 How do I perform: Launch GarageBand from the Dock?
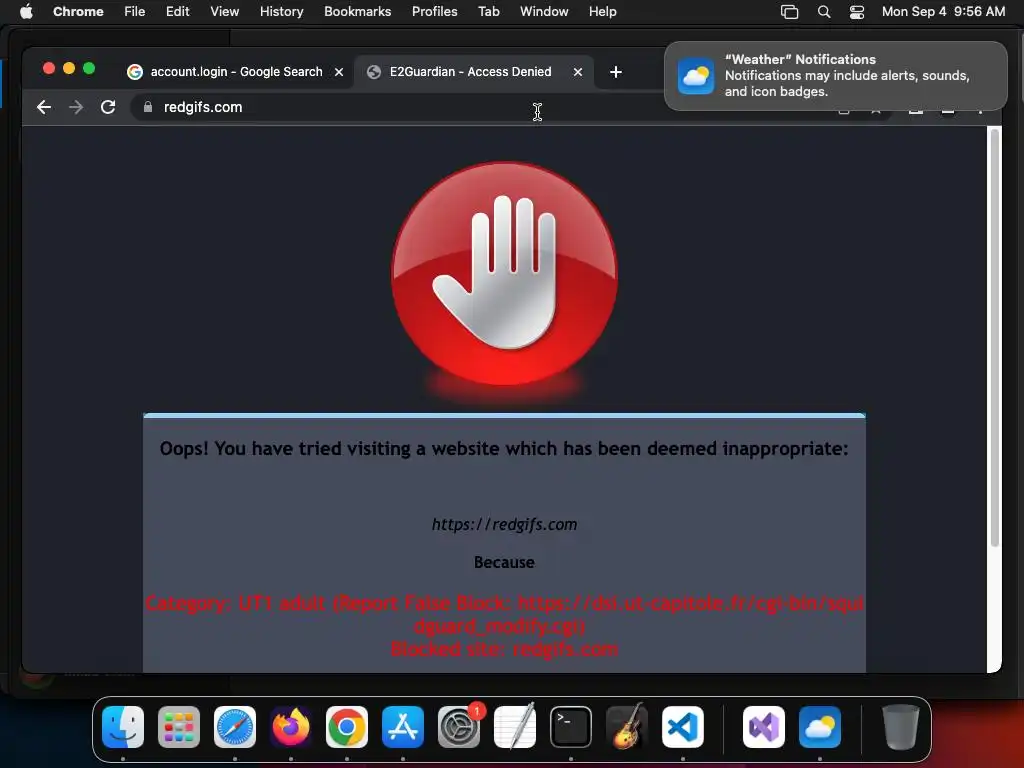[627, 727]
